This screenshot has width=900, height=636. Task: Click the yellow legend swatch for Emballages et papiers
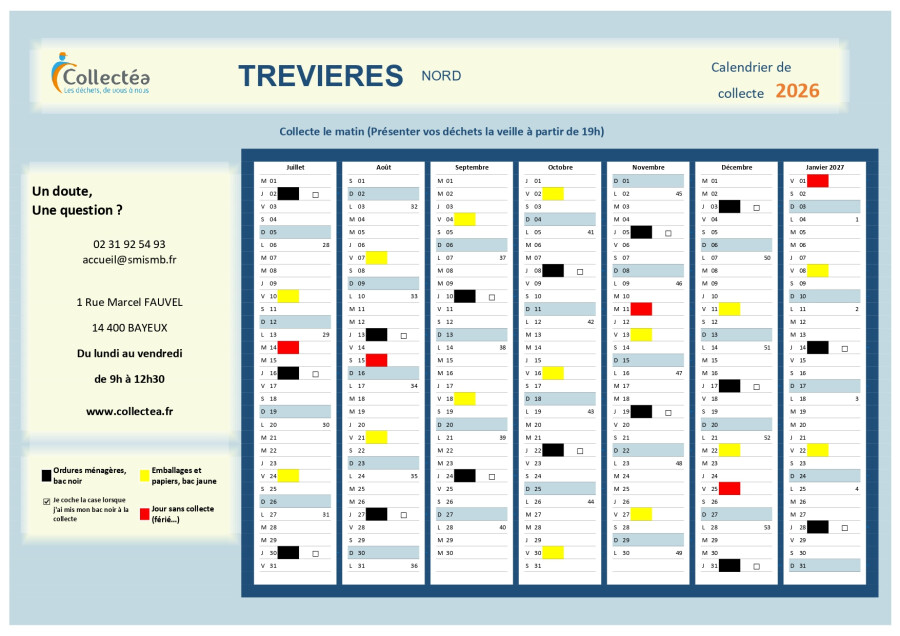click(145, 475)
